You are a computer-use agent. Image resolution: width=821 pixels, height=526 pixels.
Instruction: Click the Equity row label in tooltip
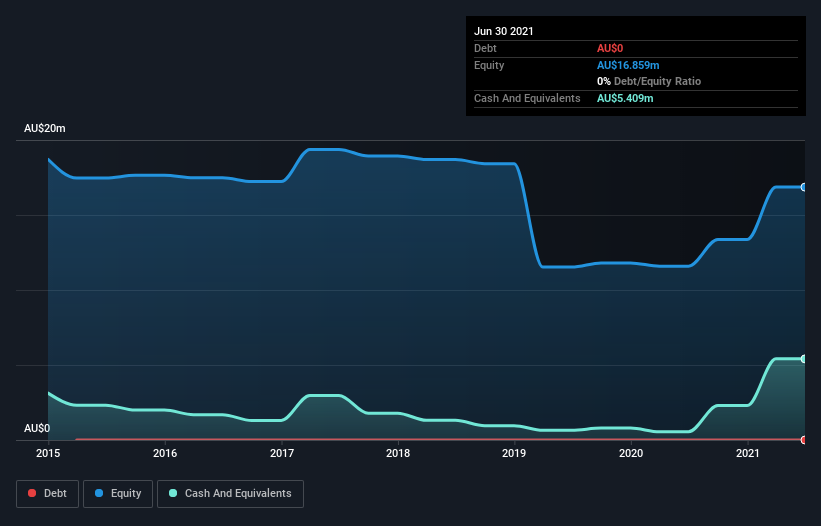coord(489,65)
